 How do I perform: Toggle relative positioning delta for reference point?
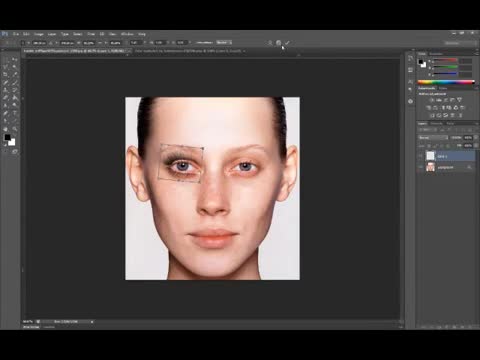pyautogui.click(x=51, y=43)
